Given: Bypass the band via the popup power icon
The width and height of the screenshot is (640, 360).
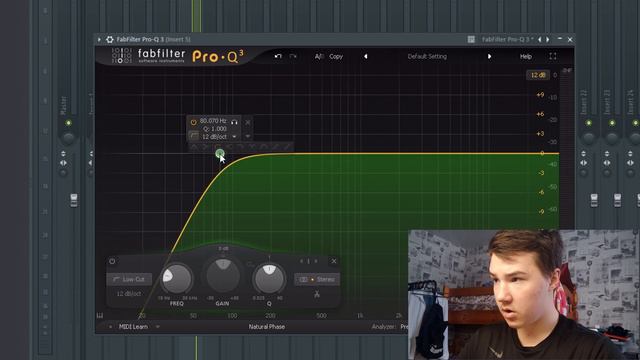Looking at the screenshot, I should tap(193, 122).
